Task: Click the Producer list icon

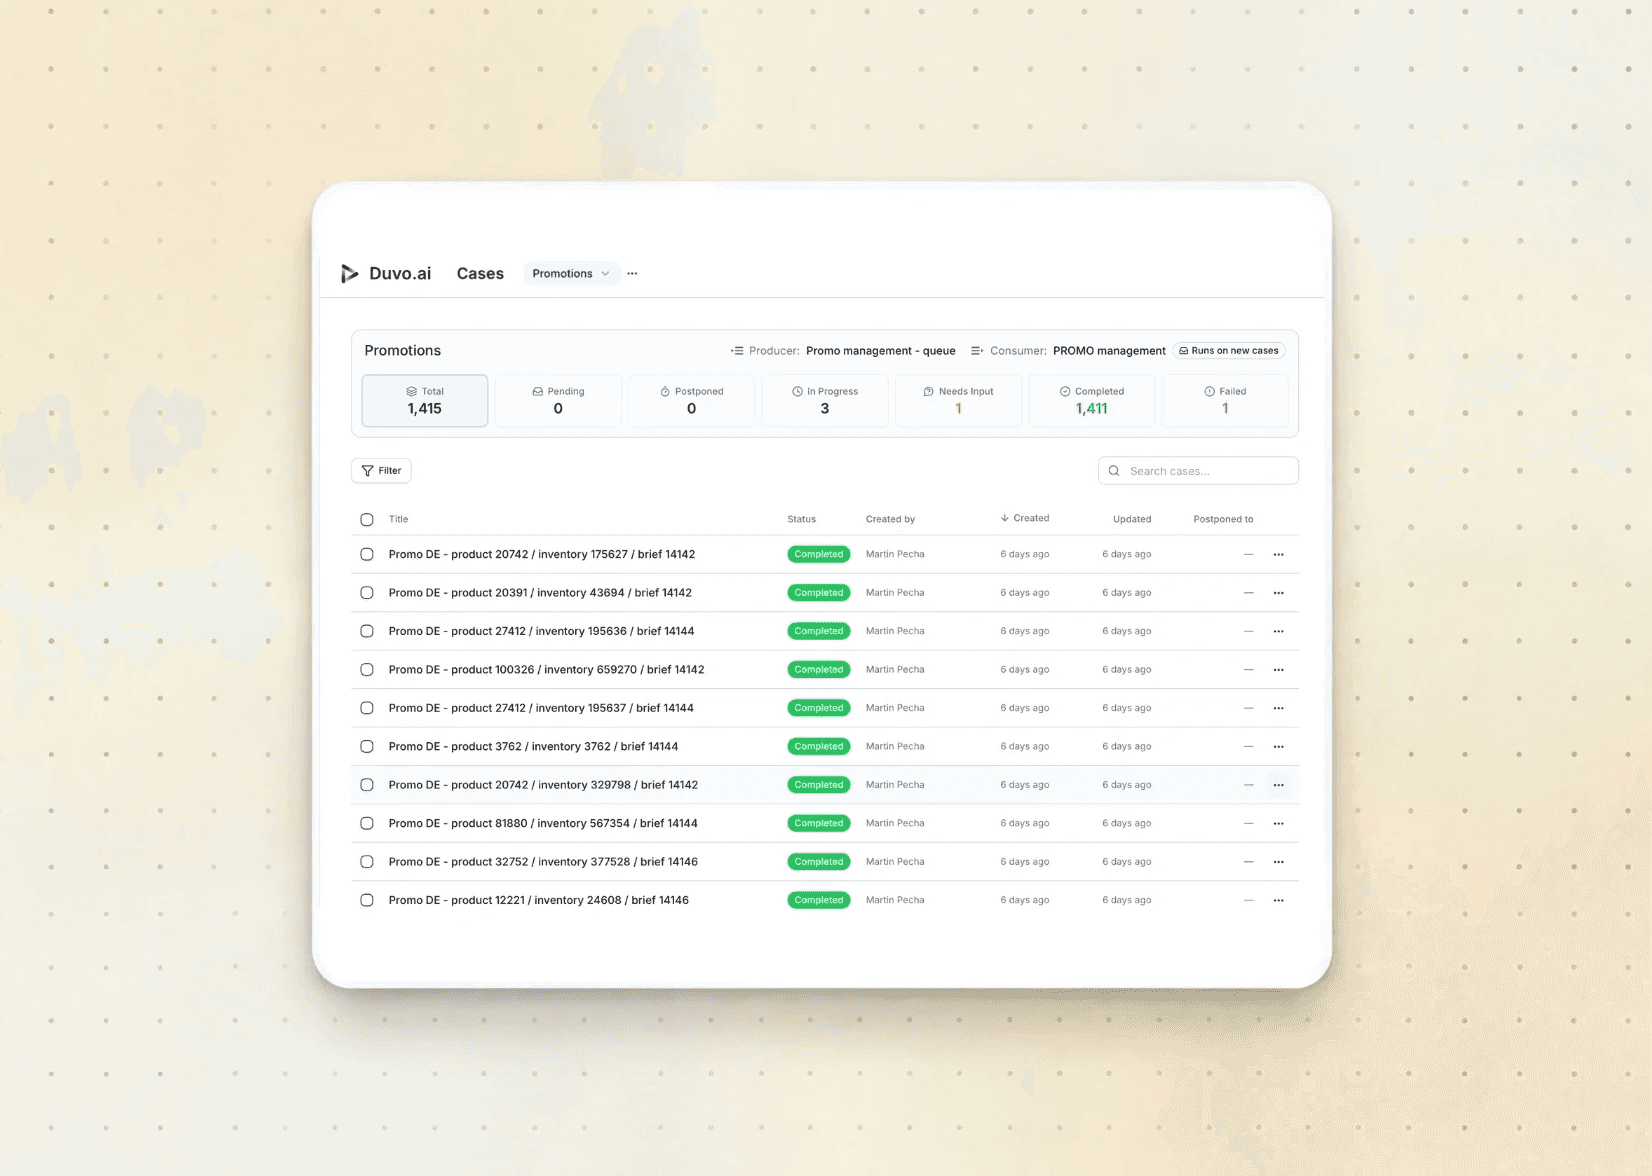Action: point(737,351)
